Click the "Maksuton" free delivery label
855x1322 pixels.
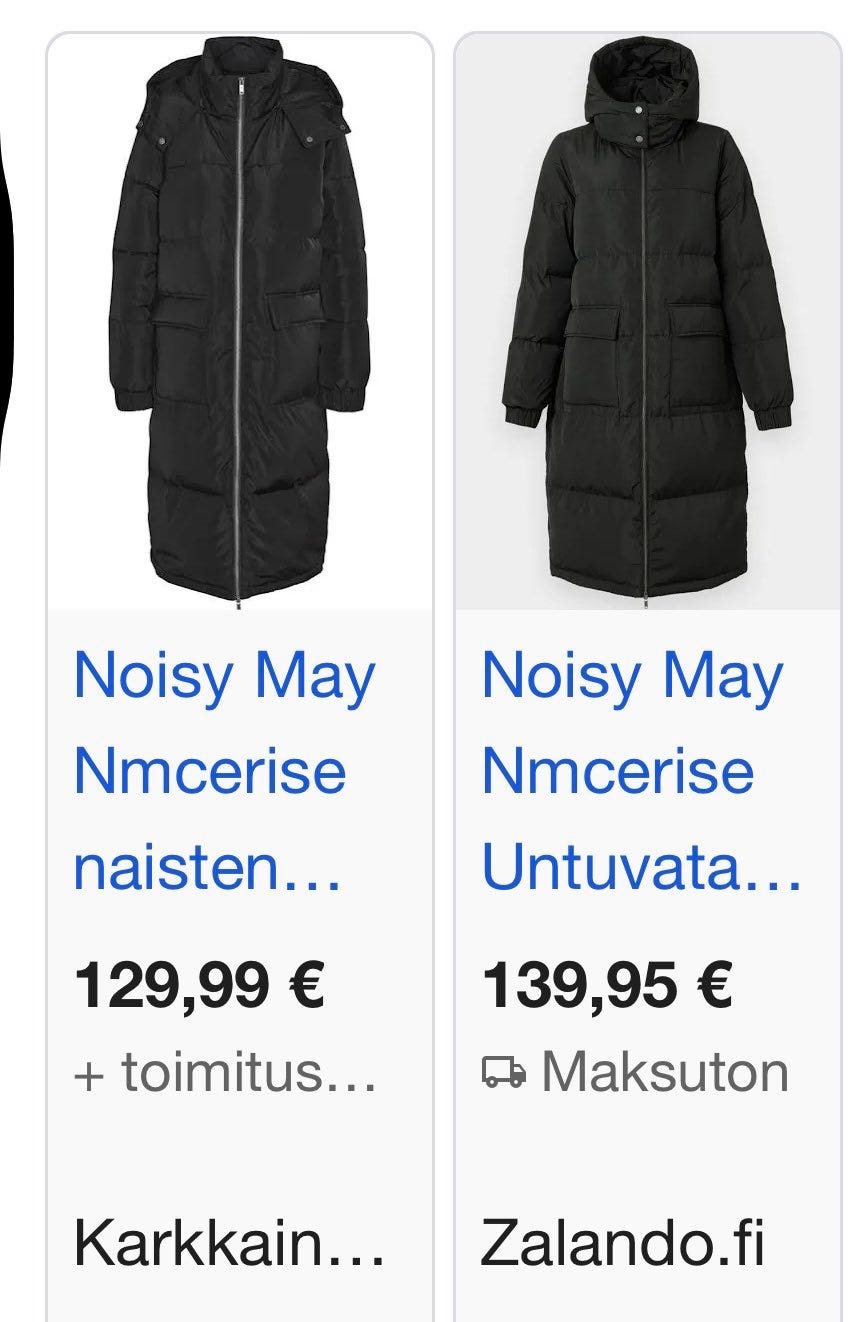click(x=665, y=1072)
